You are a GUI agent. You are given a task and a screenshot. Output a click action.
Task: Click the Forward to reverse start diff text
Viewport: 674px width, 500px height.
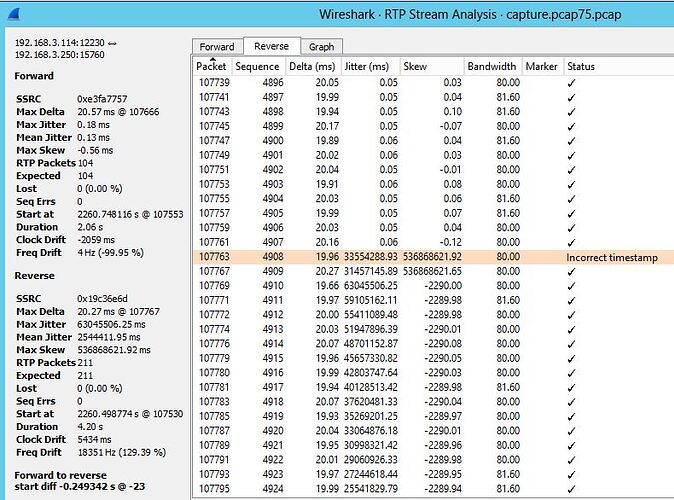click(79, 481)
